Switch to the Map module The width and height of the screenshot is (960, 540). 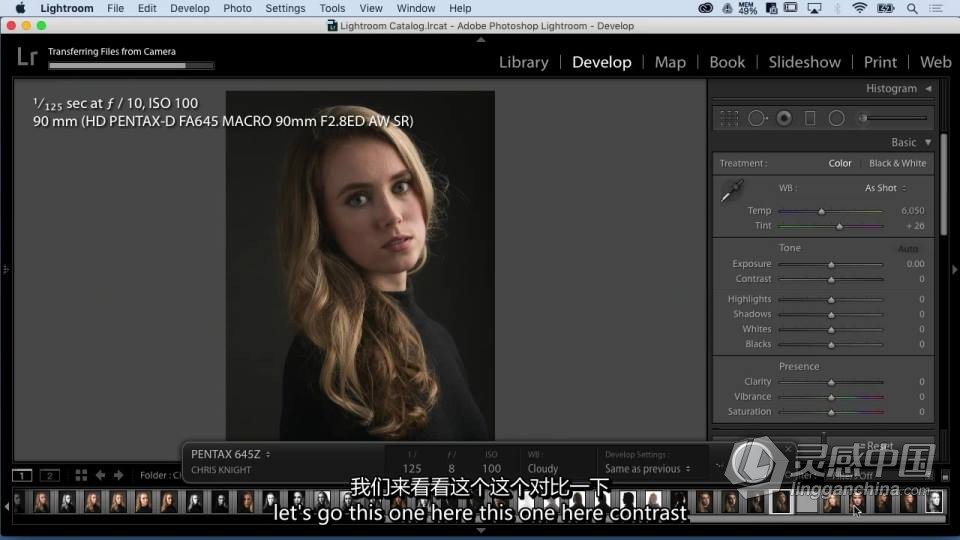[670, 62]
